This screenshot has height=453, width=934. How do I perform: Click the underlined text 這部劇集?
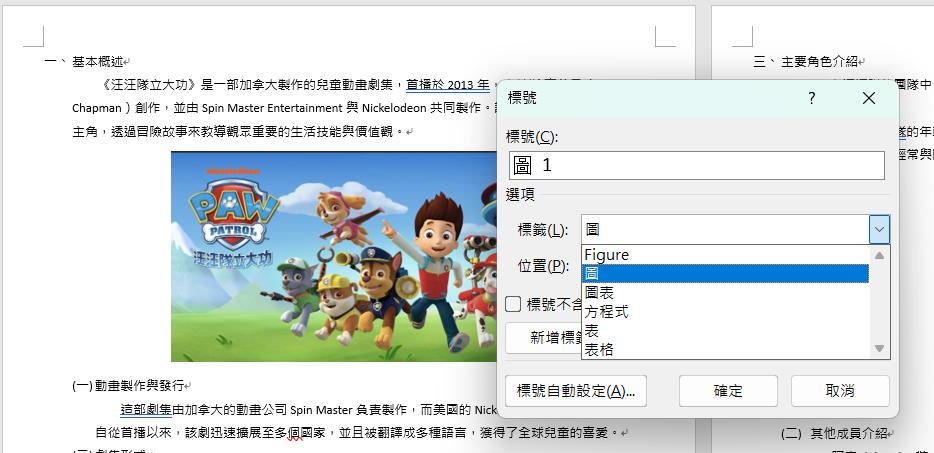(x=146, y=410)
